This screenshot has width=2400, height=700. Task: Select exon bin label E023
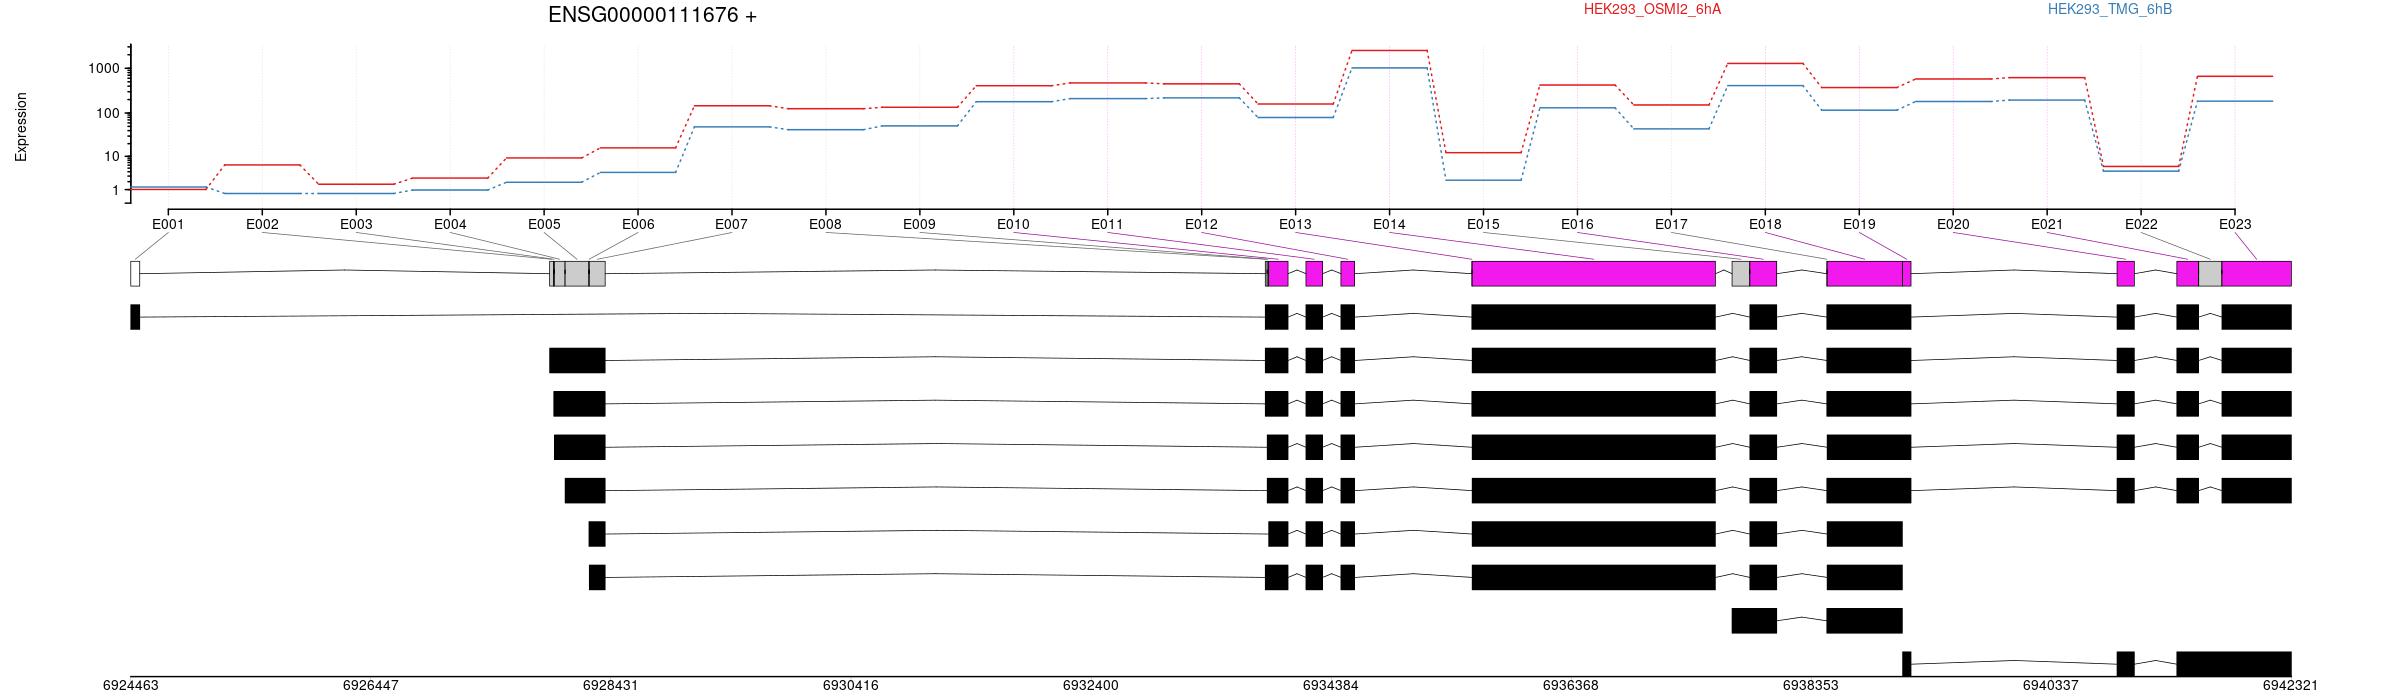click(x=2235, y=224)
